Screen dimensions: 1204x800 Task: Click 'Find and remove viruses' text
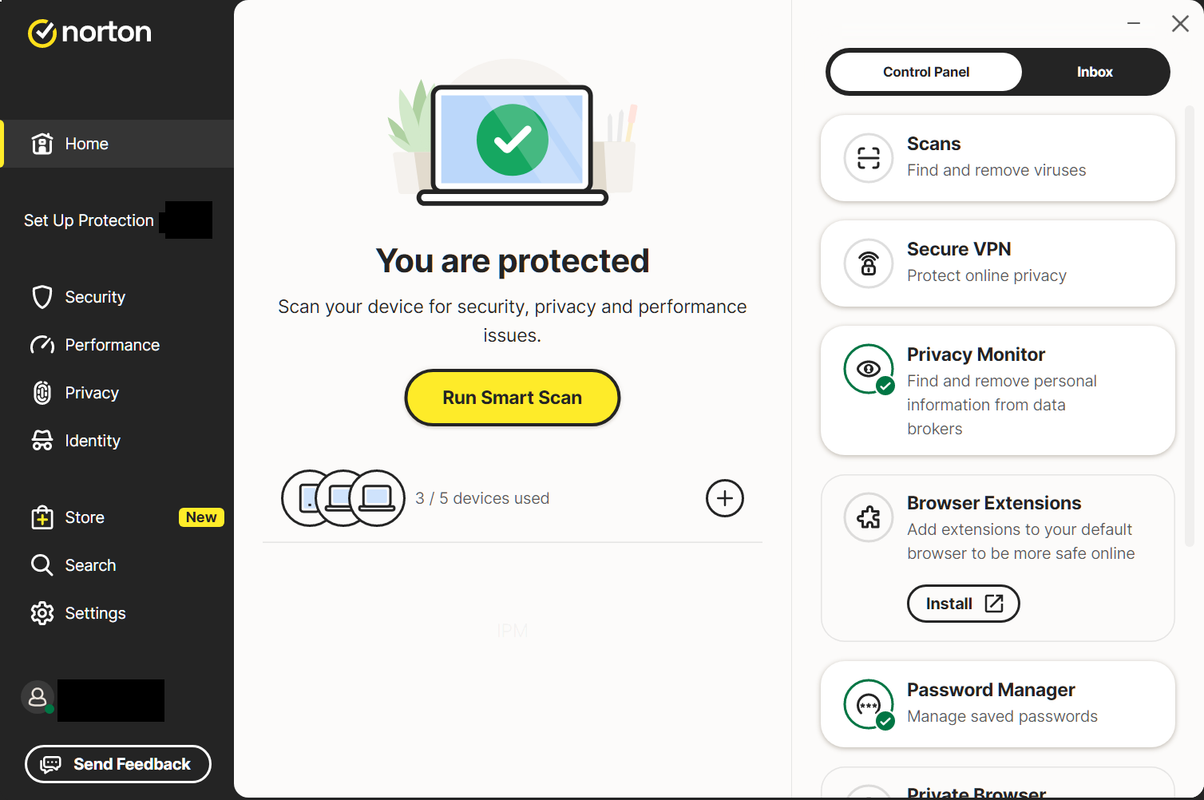tap(996, 170)
